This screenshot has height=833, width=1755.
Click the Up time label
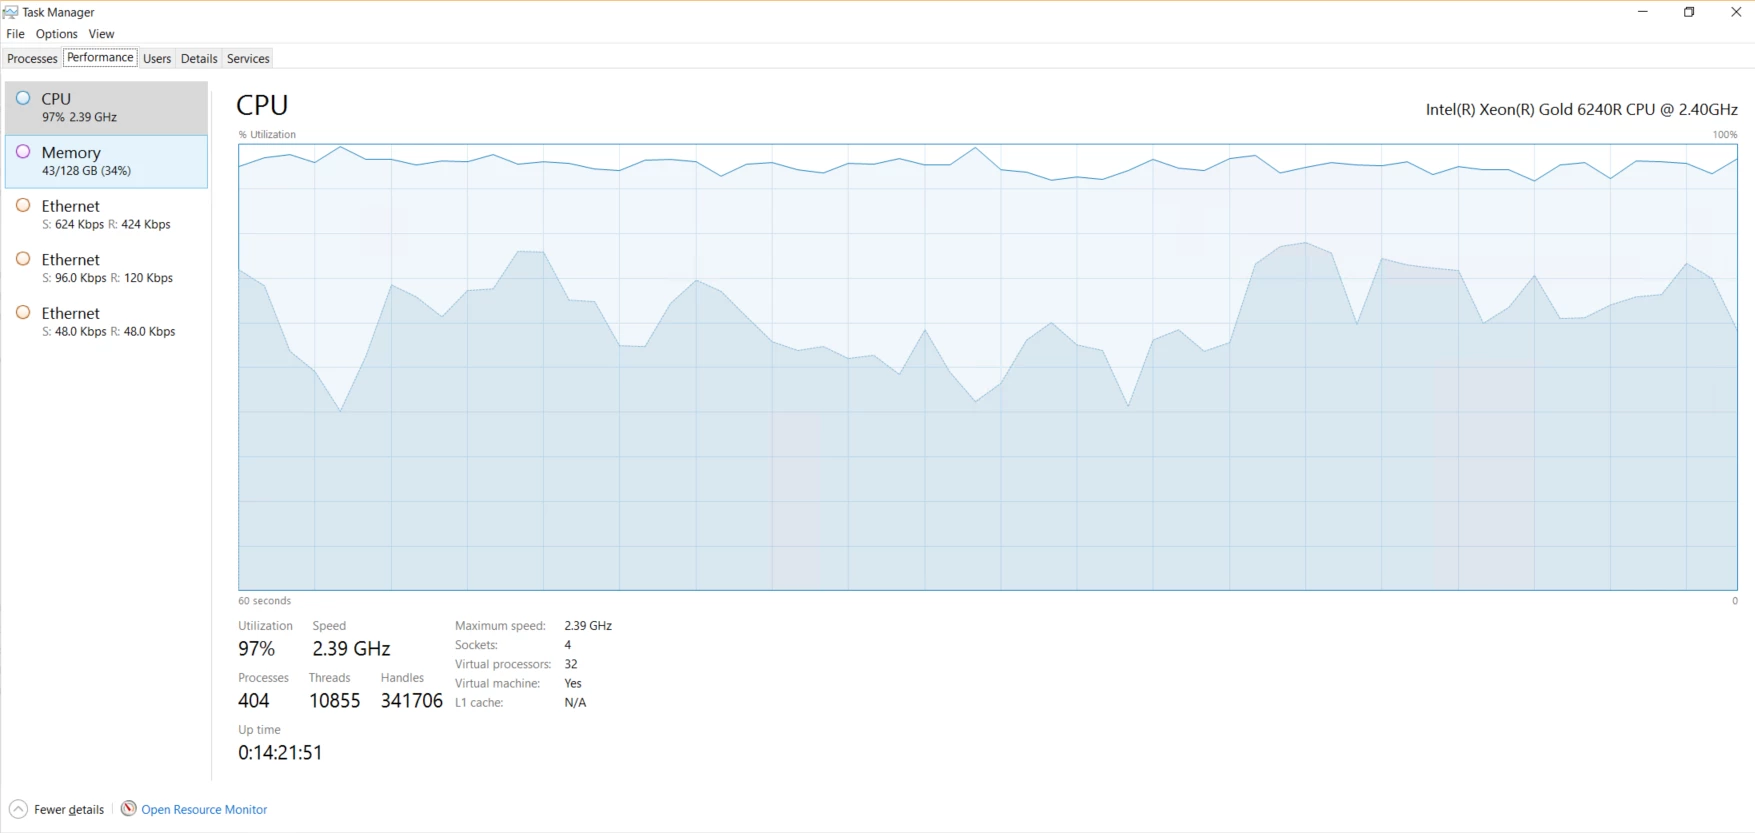tap(259, 730)
